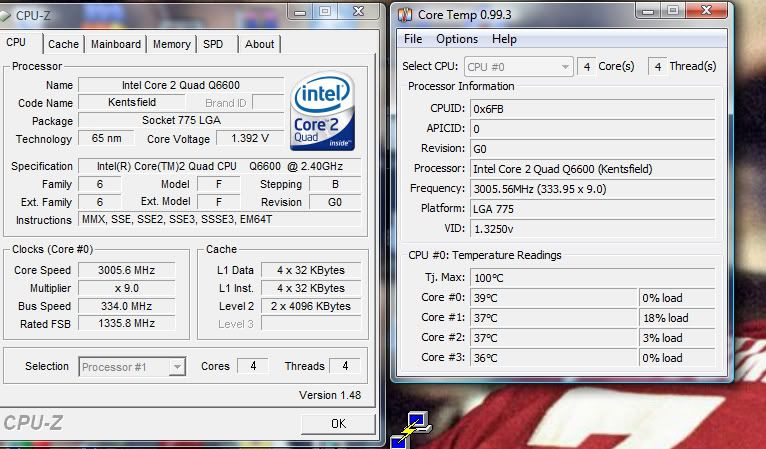Click the Stepping value 'B' in CPU-Z
766x449 pixels.
tap(335, 184)
